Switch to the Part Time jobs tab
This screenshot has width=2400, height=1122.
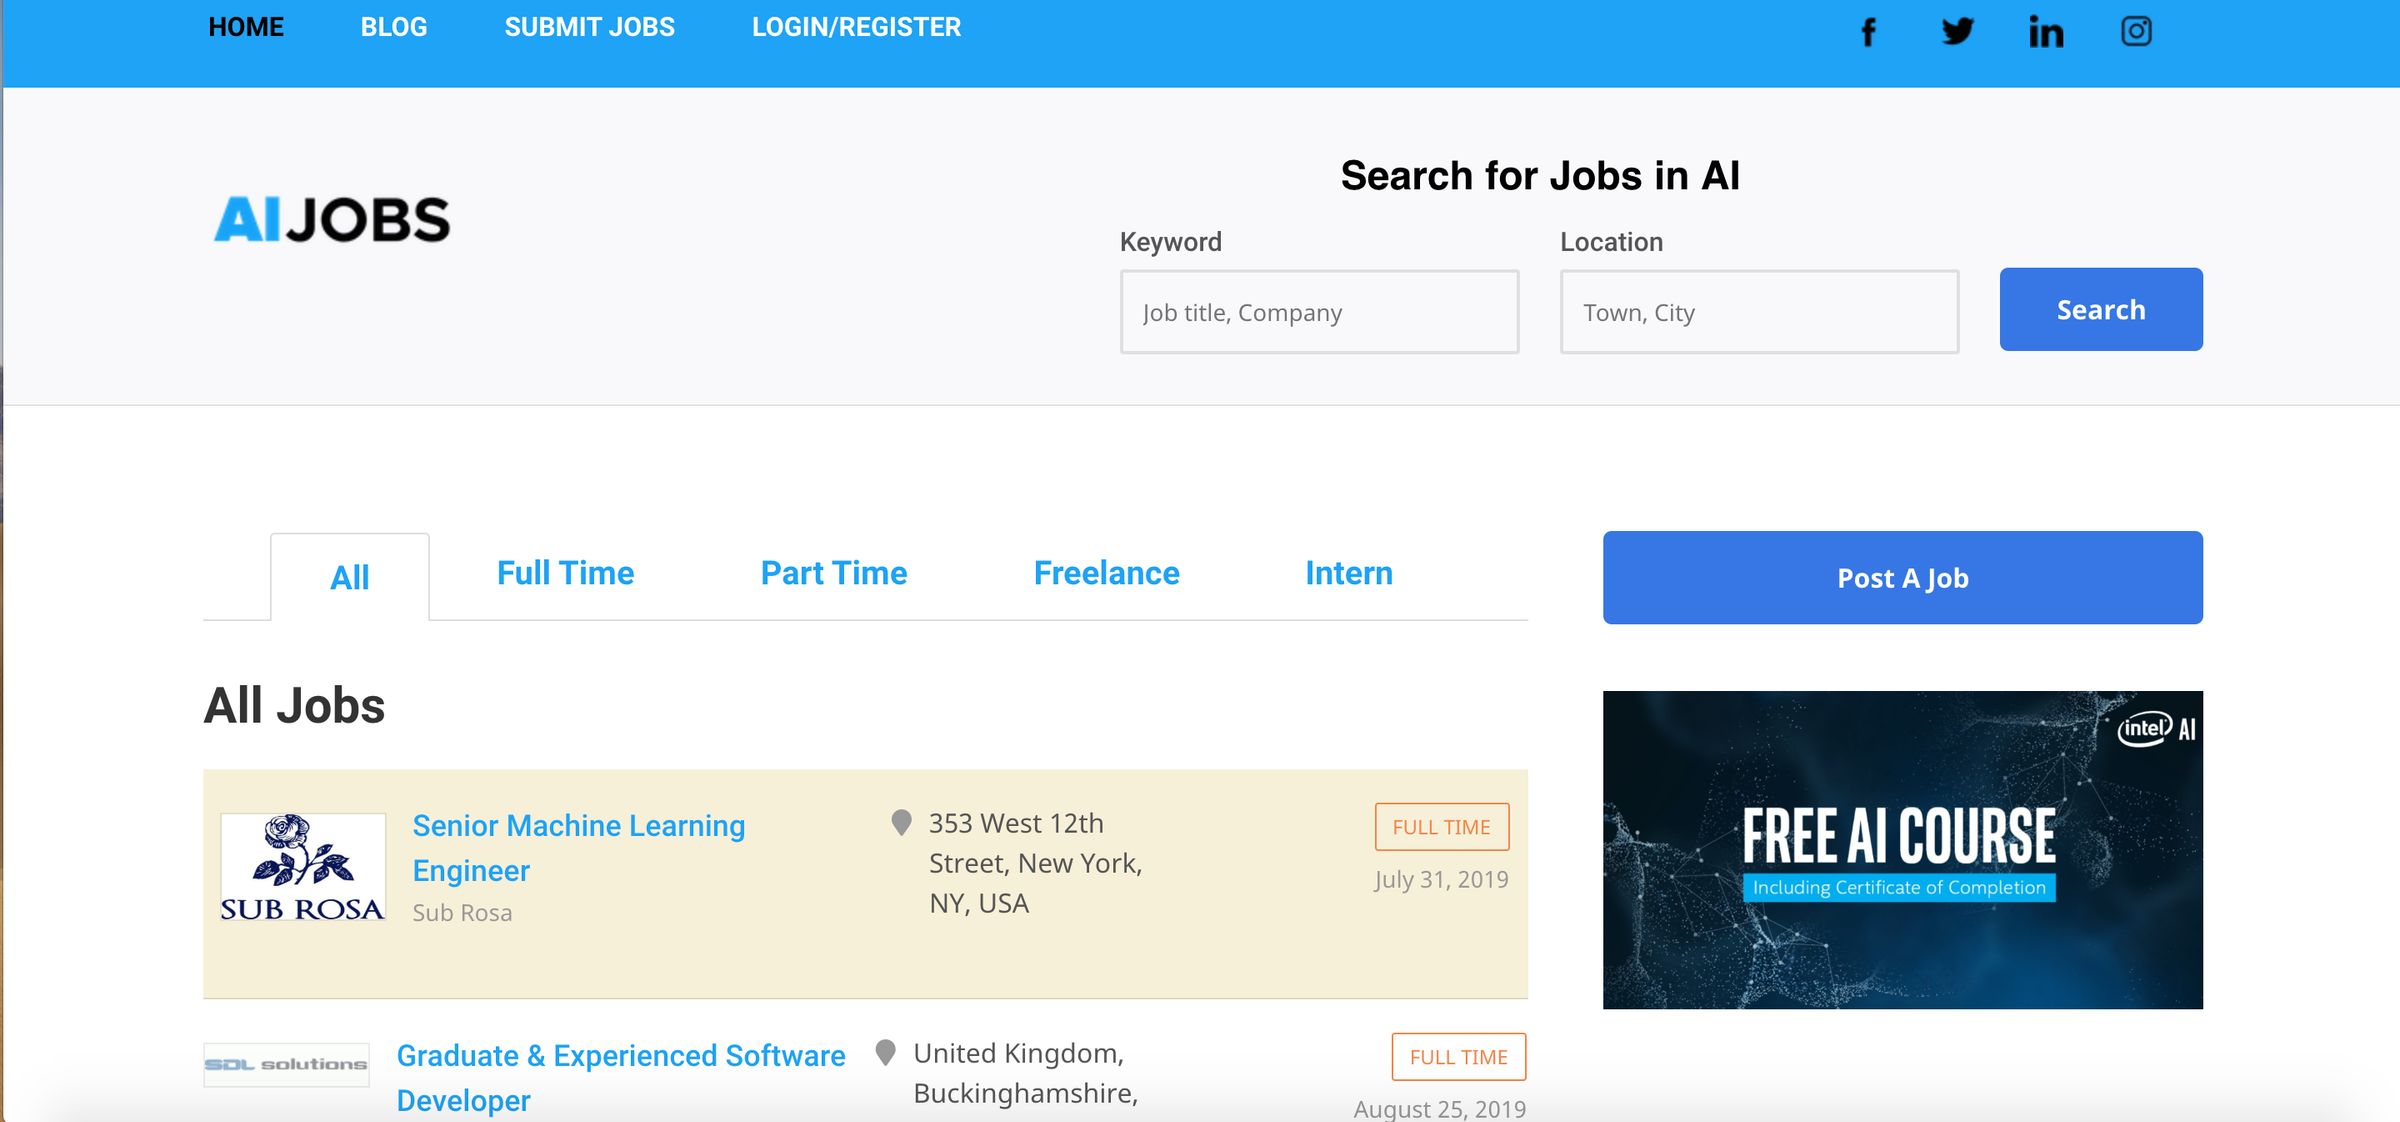(x=833, y=572)
